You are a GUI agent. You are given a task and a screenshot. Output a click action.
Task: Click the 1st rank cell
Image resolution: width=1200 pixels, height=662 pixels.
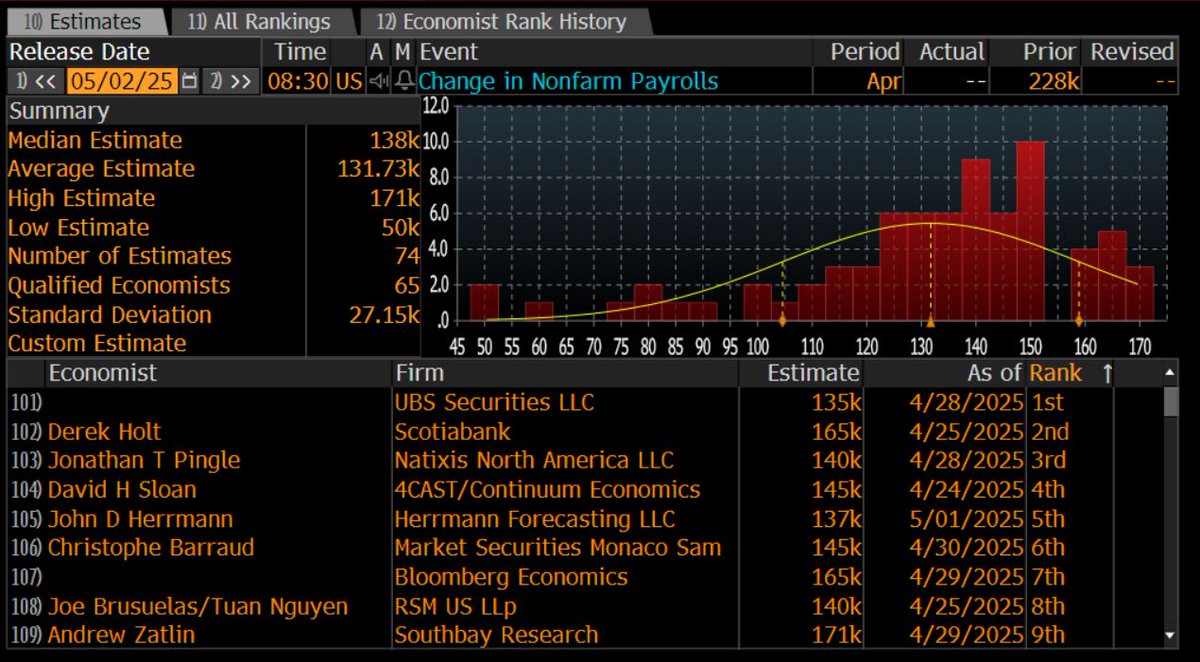[x=1047, y=403]
